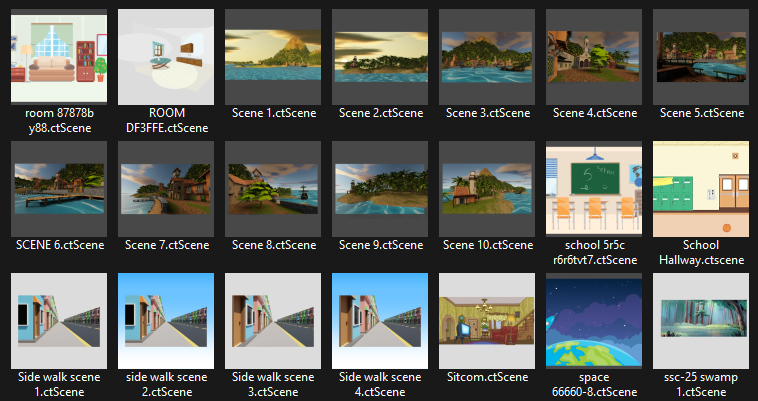Open the School Hallway.ctscene thumbnail
758x401 pixels.
[x=701, y=188]
